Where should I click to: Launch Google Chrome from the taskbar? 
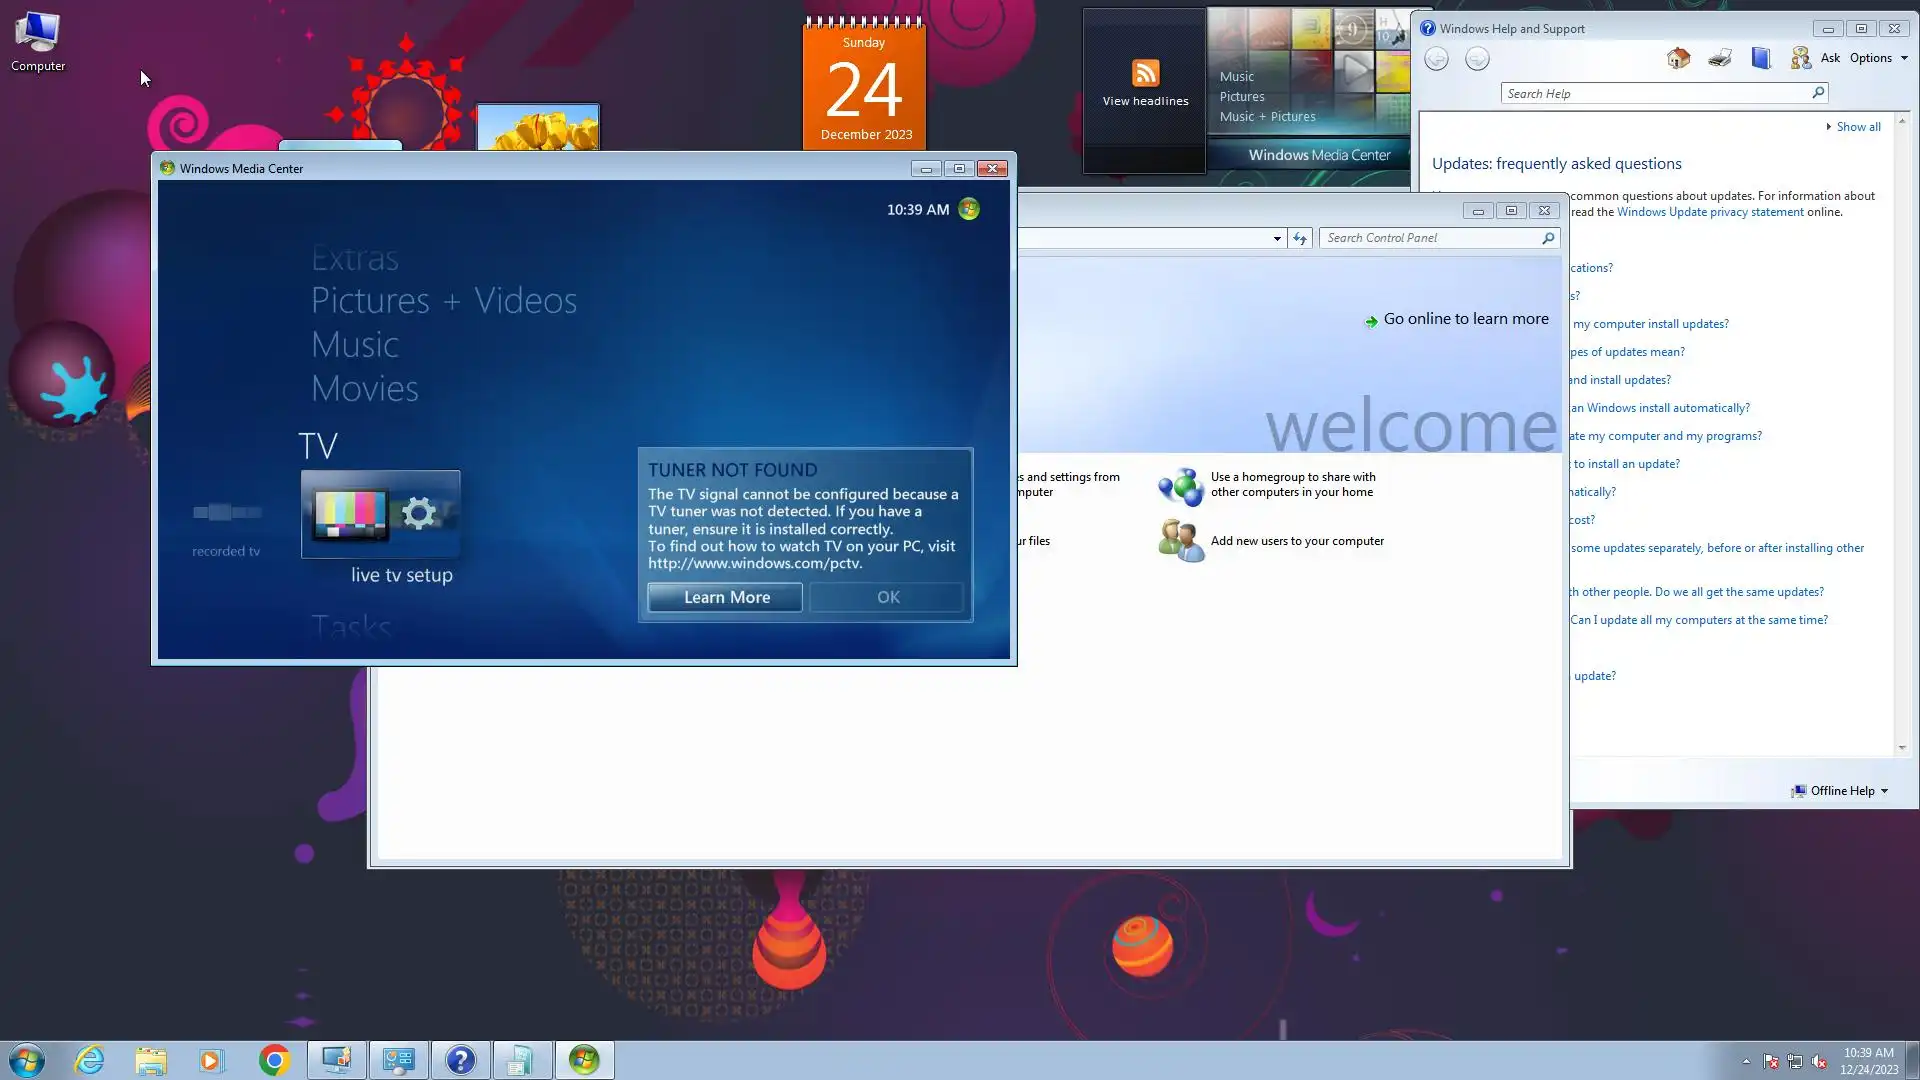click(x=274, y=1060)
